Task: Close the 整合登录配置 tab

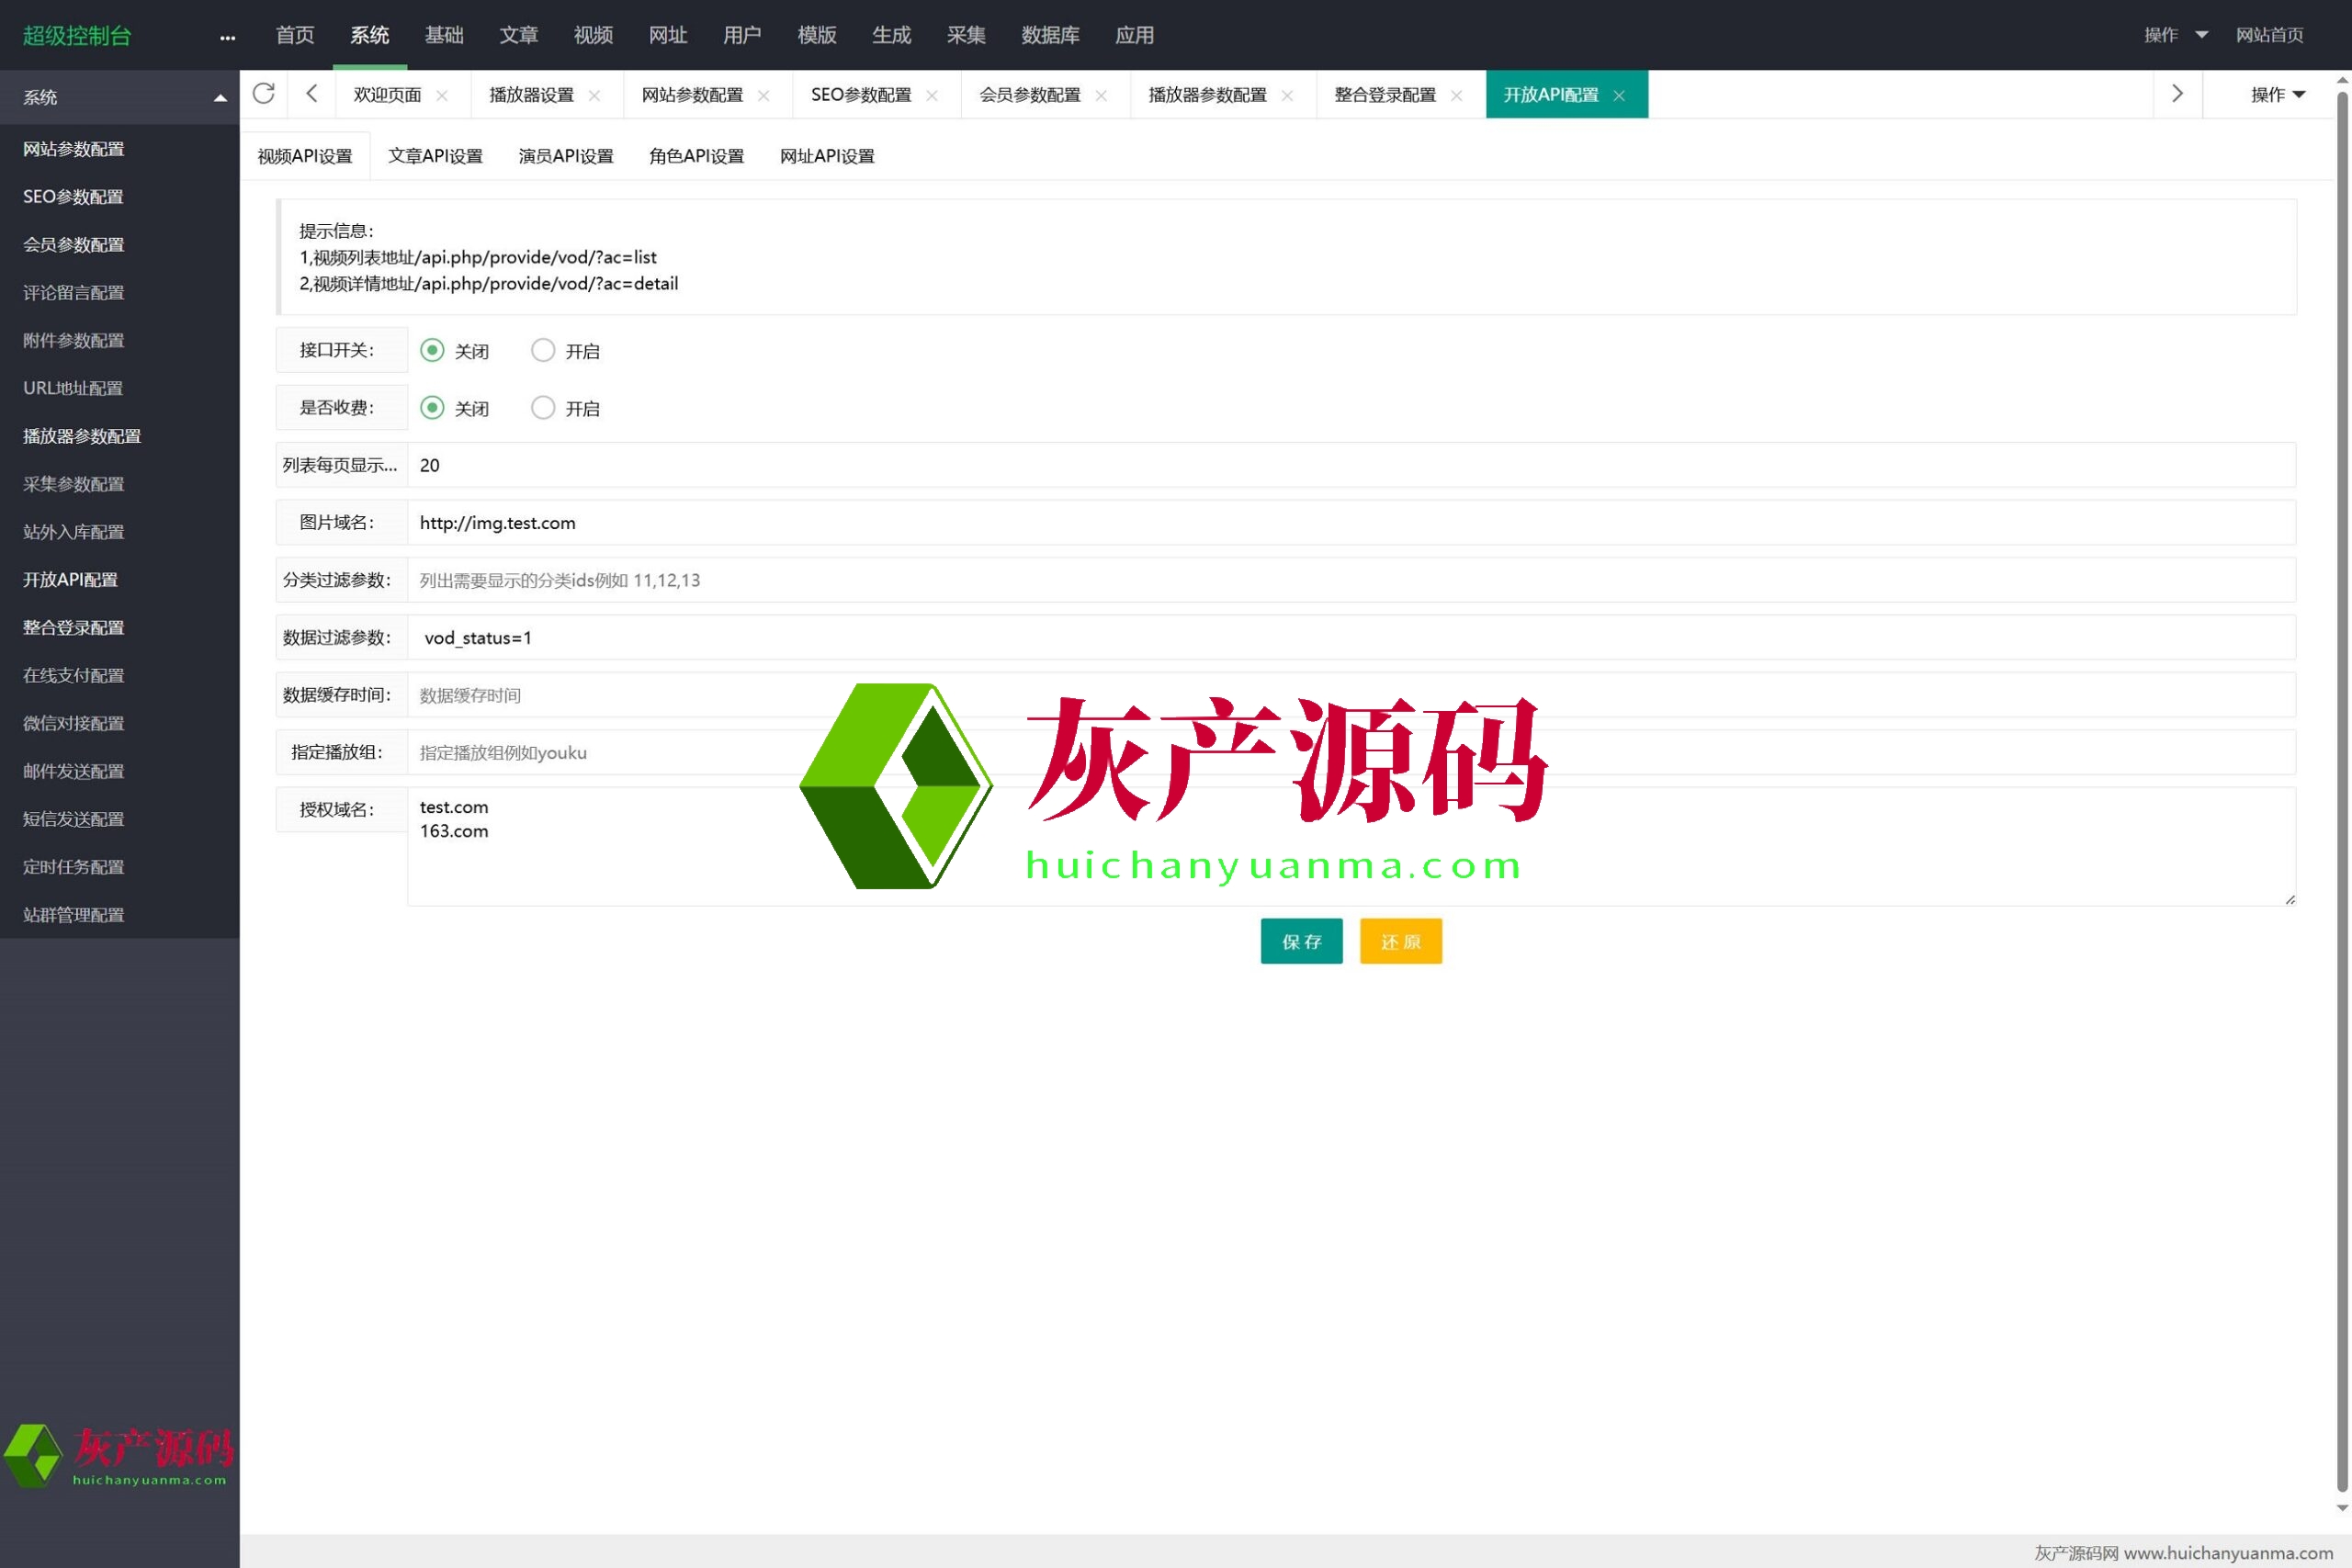Action: click(1456, 95)
